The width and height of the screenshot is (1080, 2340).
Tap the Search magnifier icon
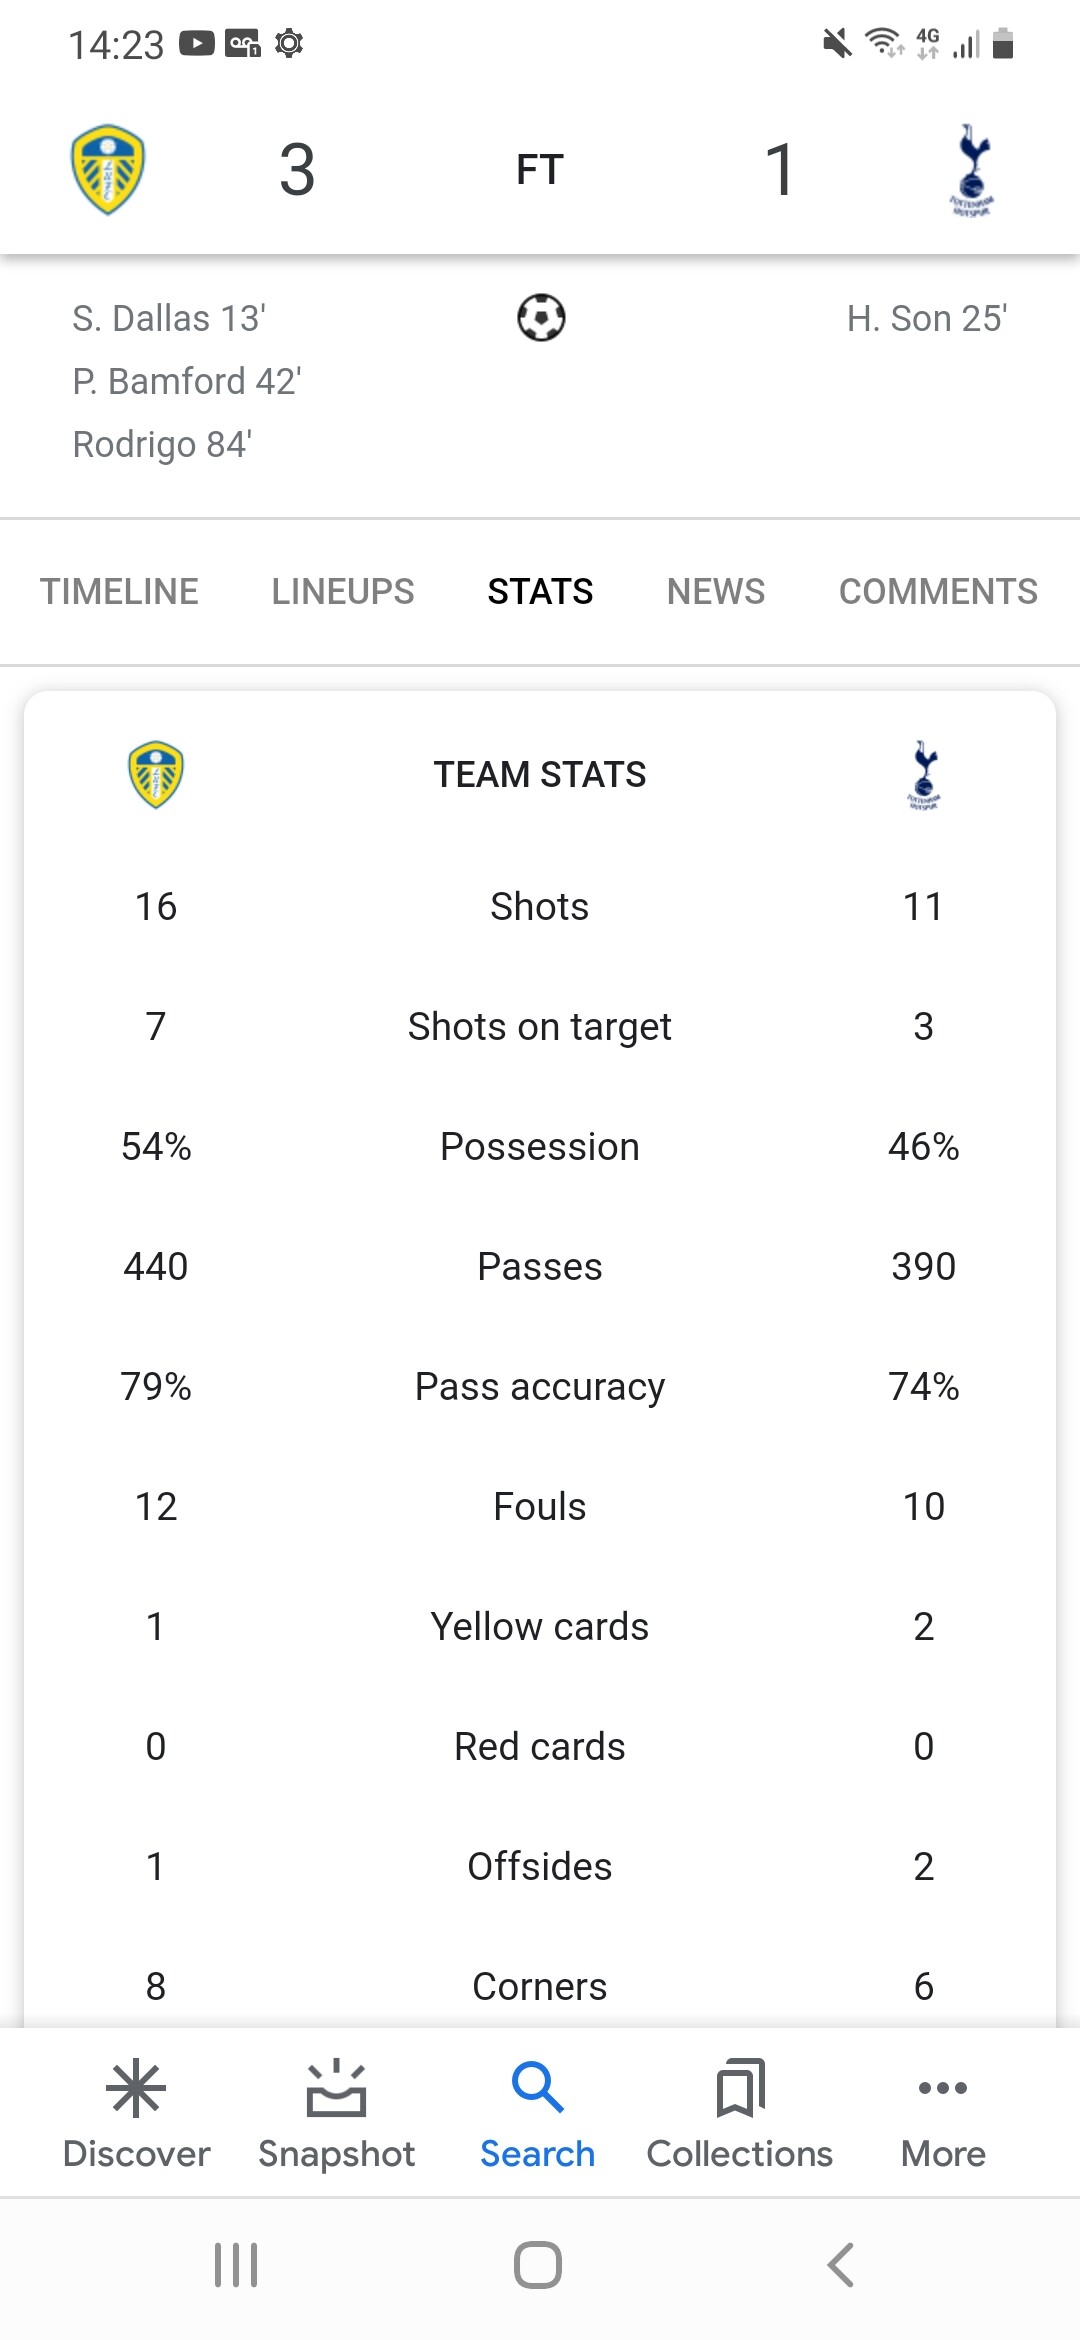[x=538, y=2088]
